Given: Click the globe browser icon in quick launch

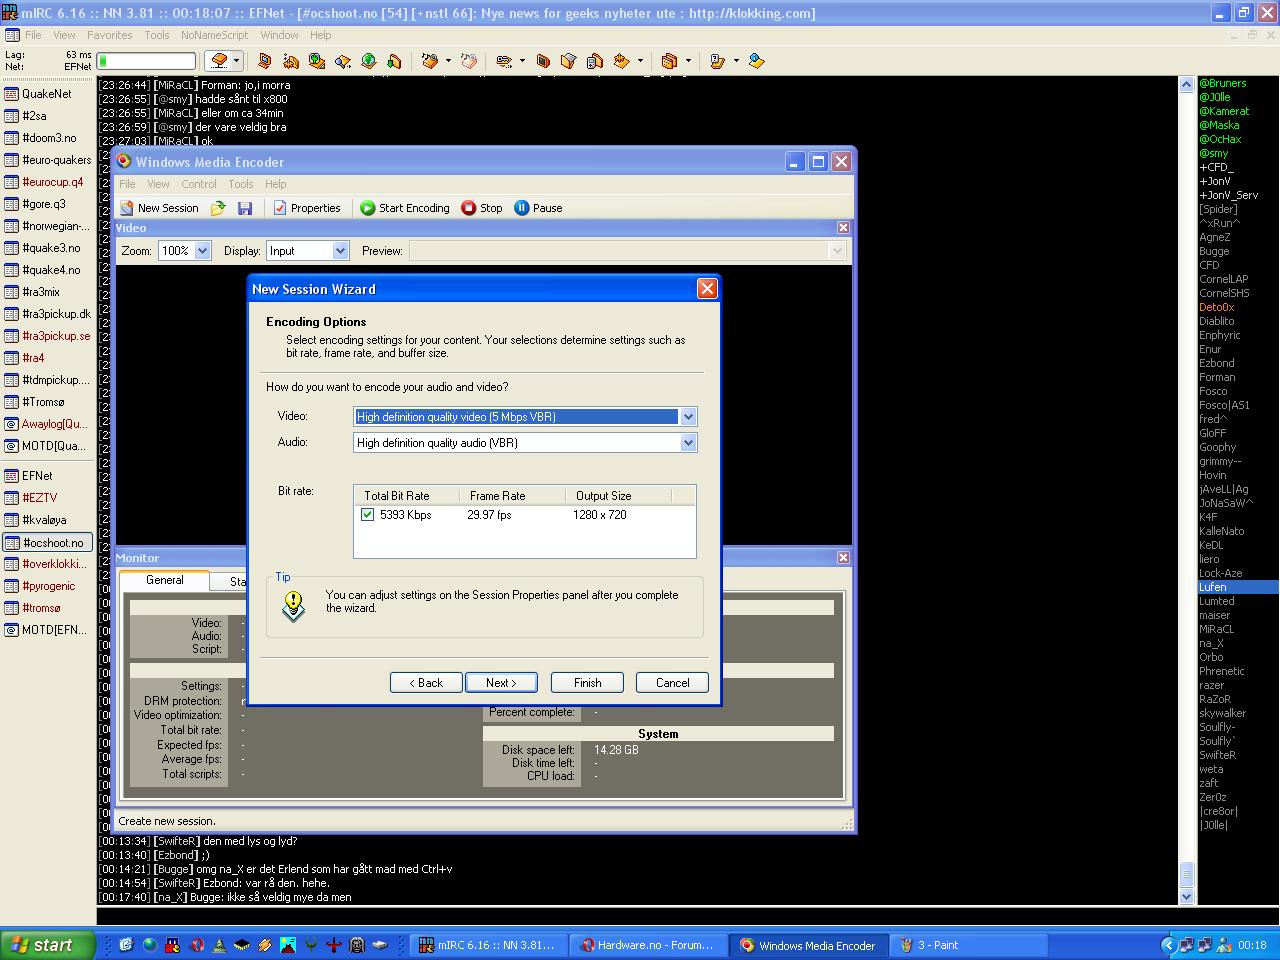Looking at the screenshot, I should 150,945.
